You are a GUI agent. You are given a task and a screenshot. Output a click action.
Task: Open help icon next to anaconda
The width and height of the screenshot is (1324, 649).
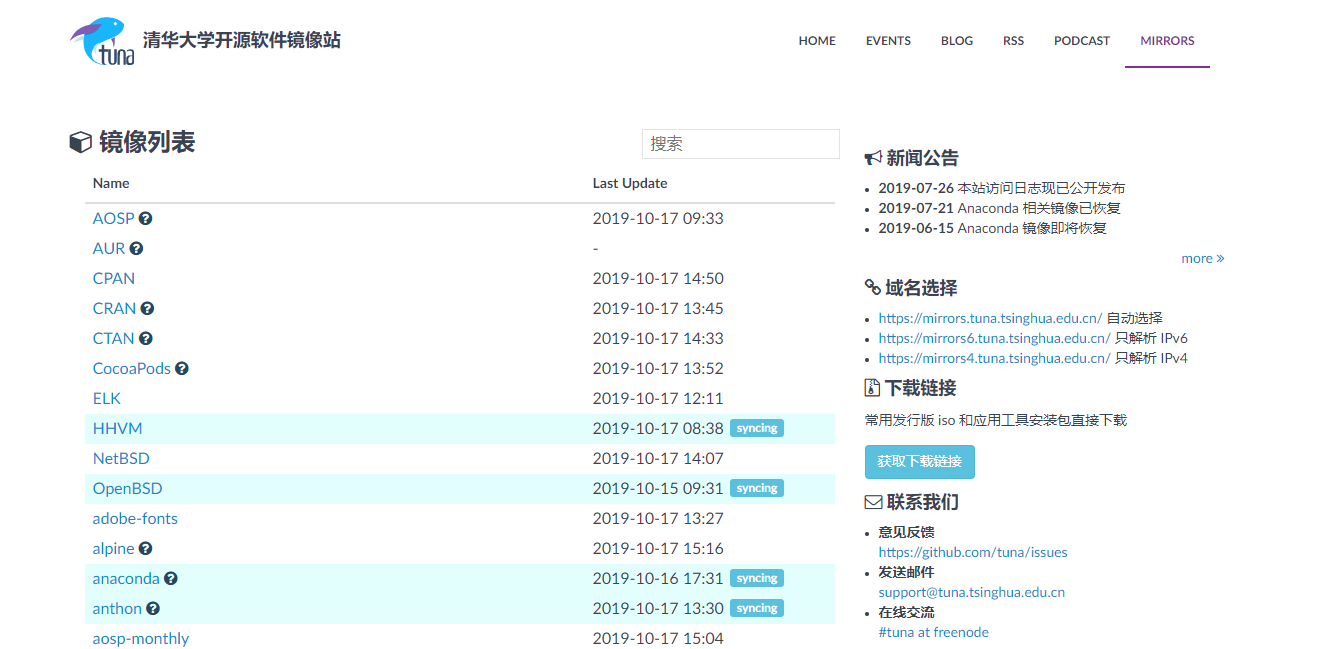click(171, 578)
